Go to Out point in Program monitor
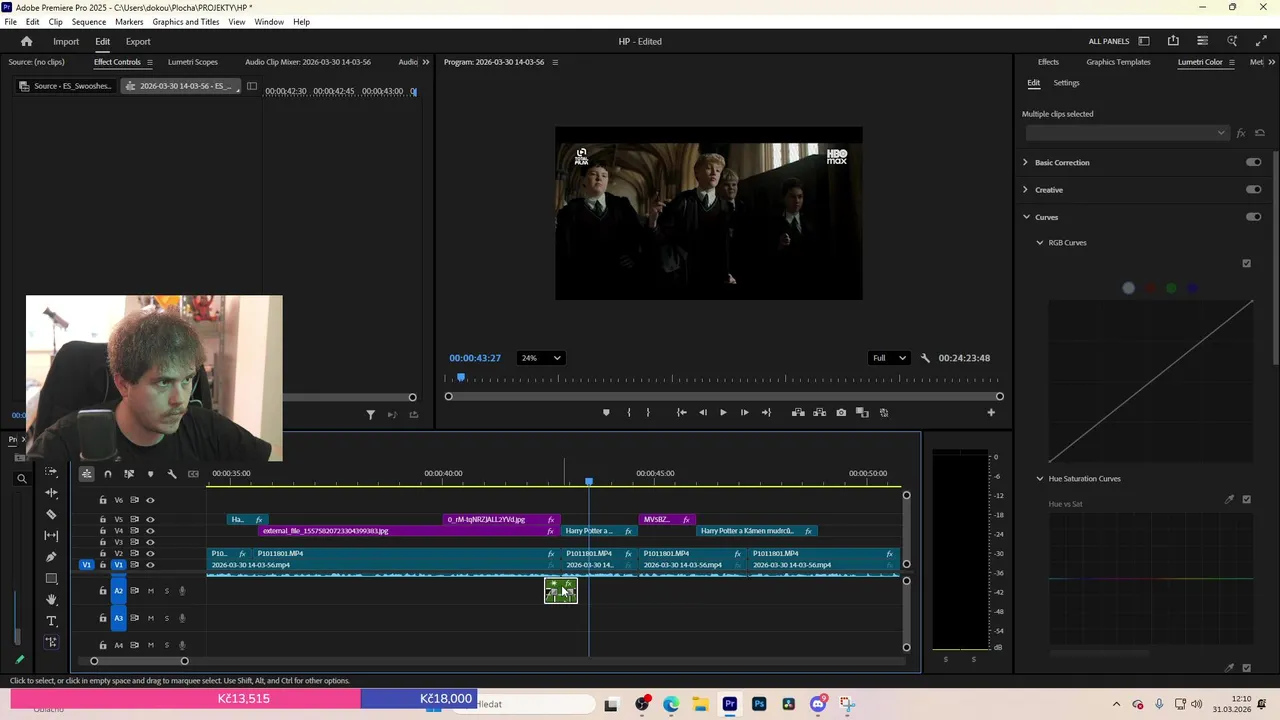Screen dimensions: 1280x720 (x=766, y=412)
